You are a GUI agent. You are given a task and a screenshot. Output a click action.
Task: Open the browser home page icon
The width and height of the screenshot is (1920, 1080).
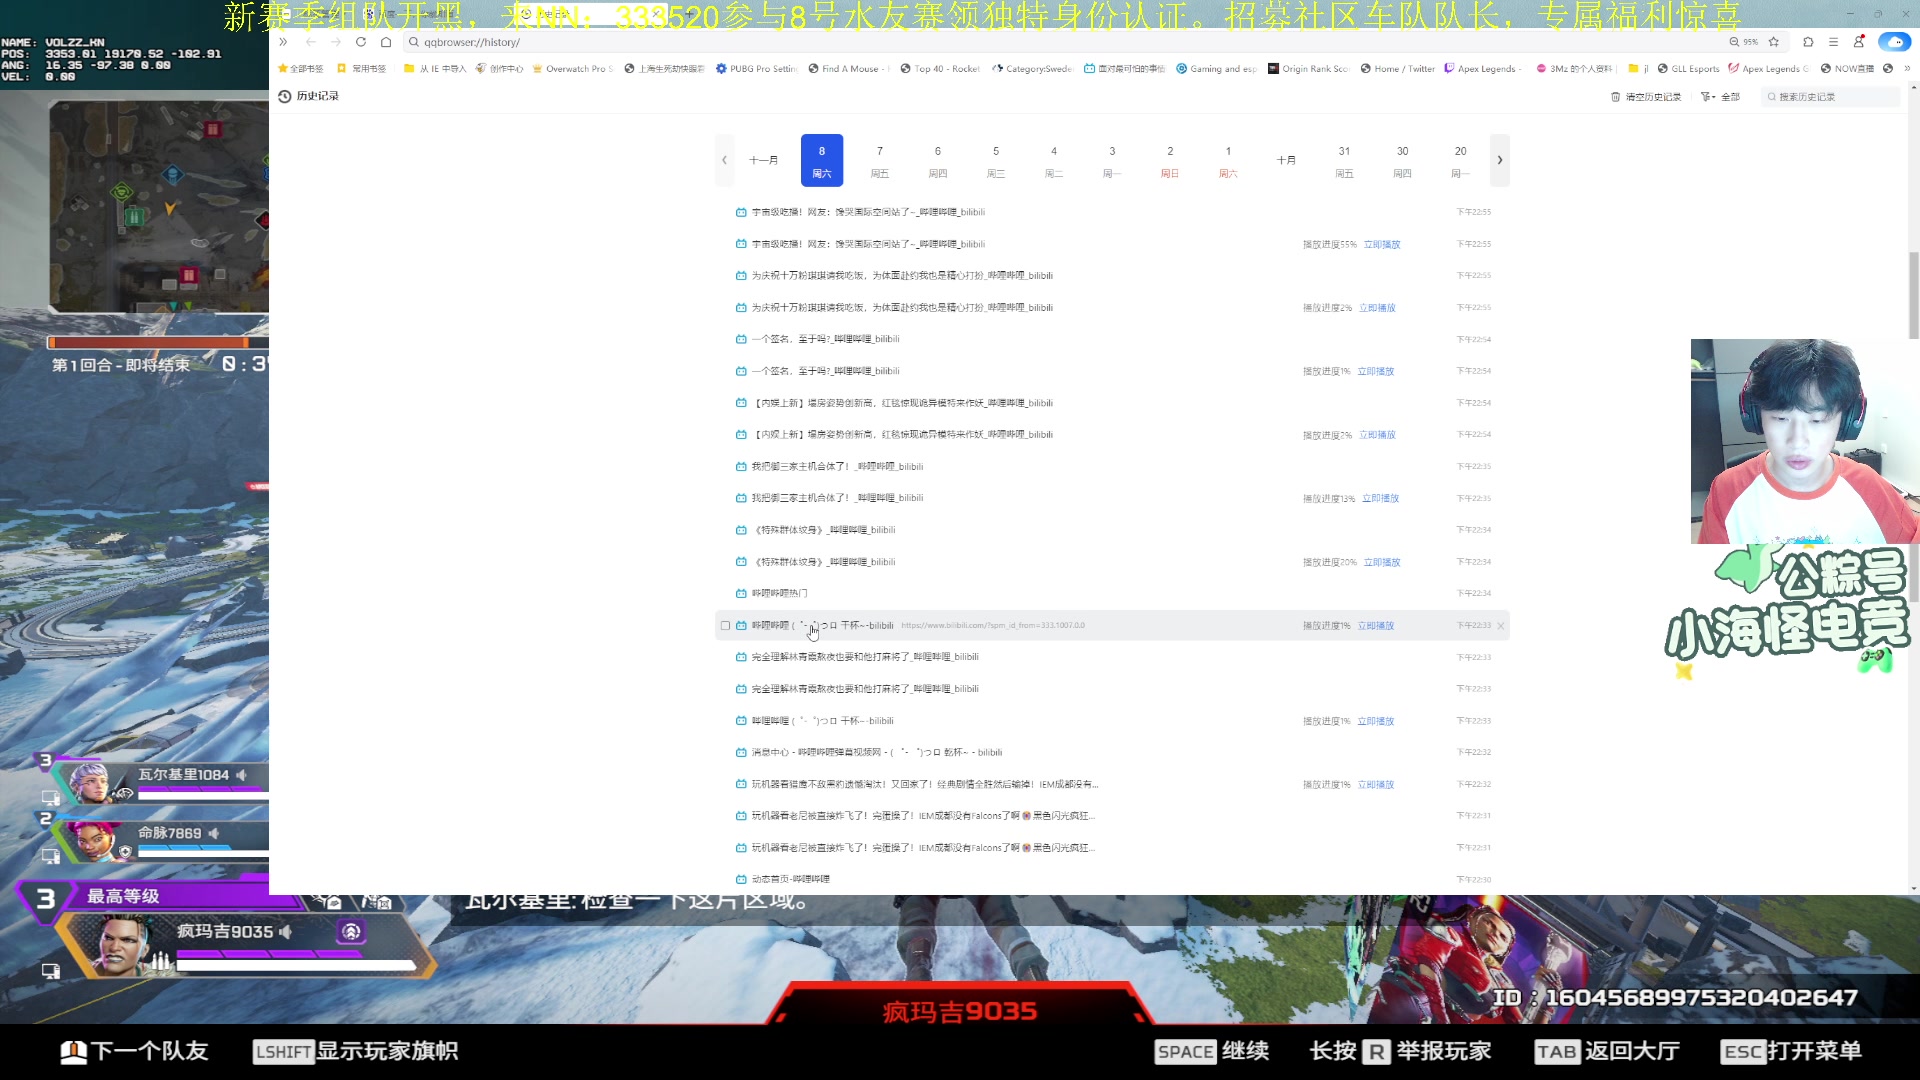(386, 42)
